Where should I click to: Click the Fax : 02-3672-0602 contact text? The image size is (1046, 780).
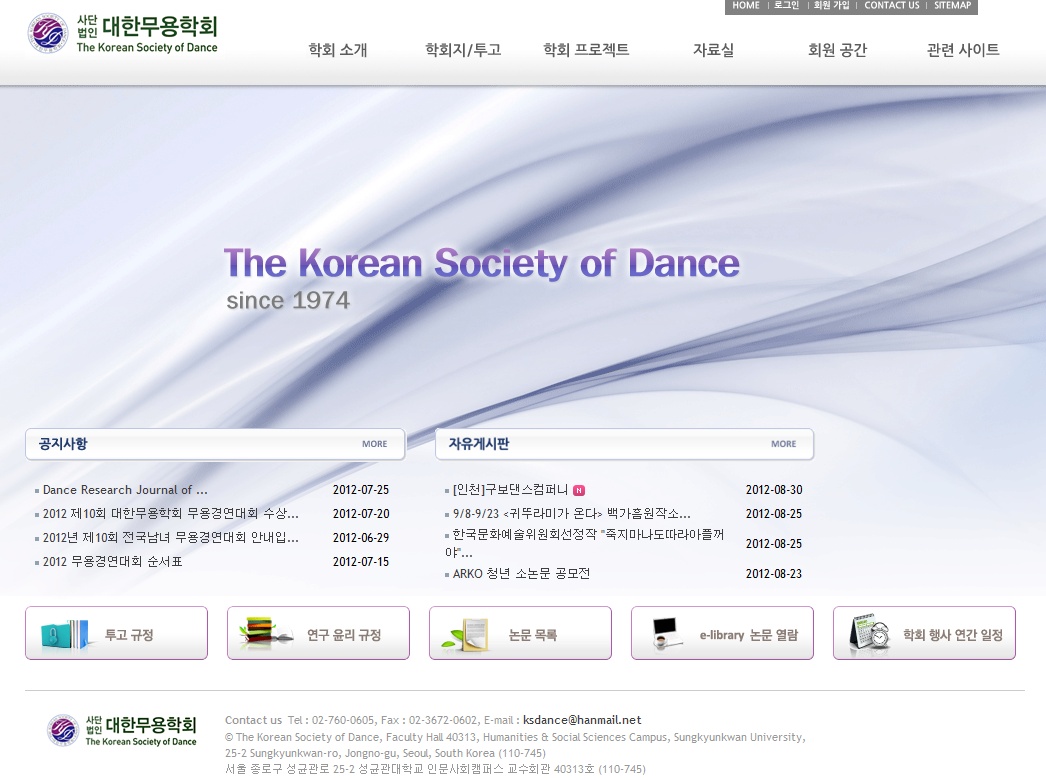[x=430, y=721]
